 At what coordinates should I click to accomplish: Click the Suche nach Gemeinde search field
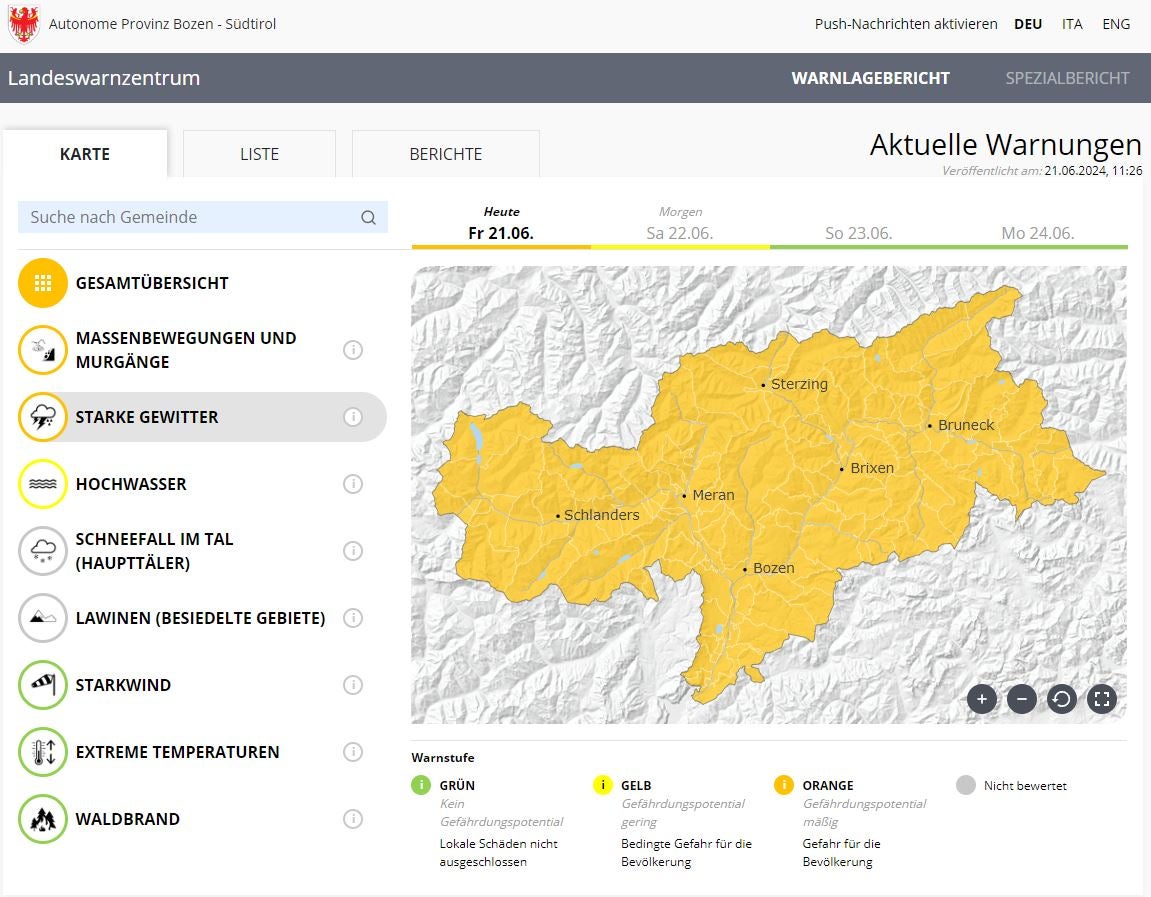coord(190,217)
